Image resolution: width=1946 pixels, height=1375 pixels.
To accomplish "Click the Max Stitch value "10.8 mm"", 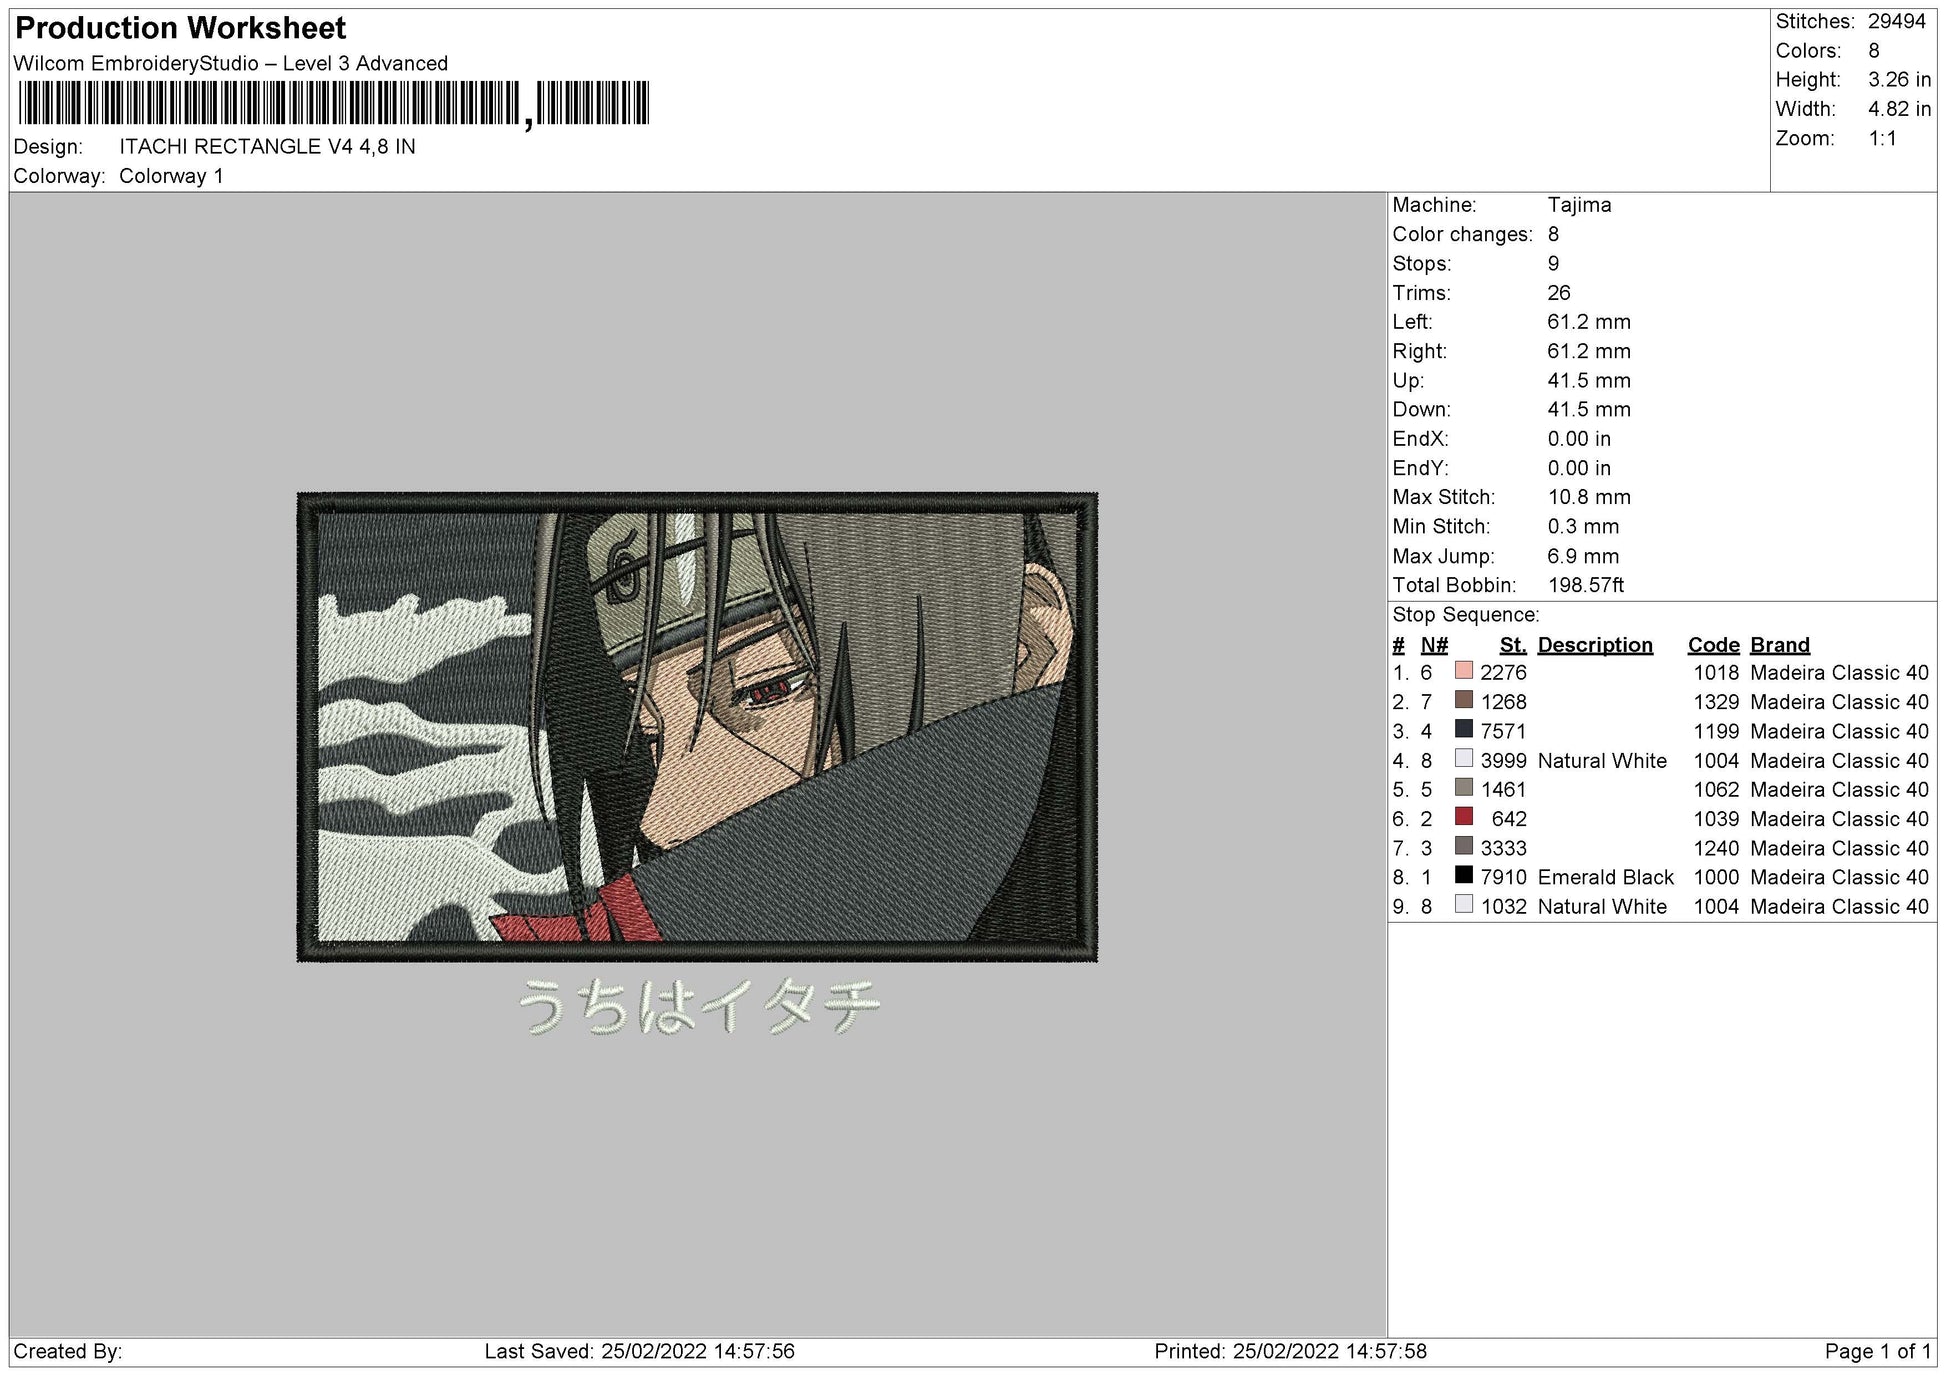I will [x=1588, y=497].
